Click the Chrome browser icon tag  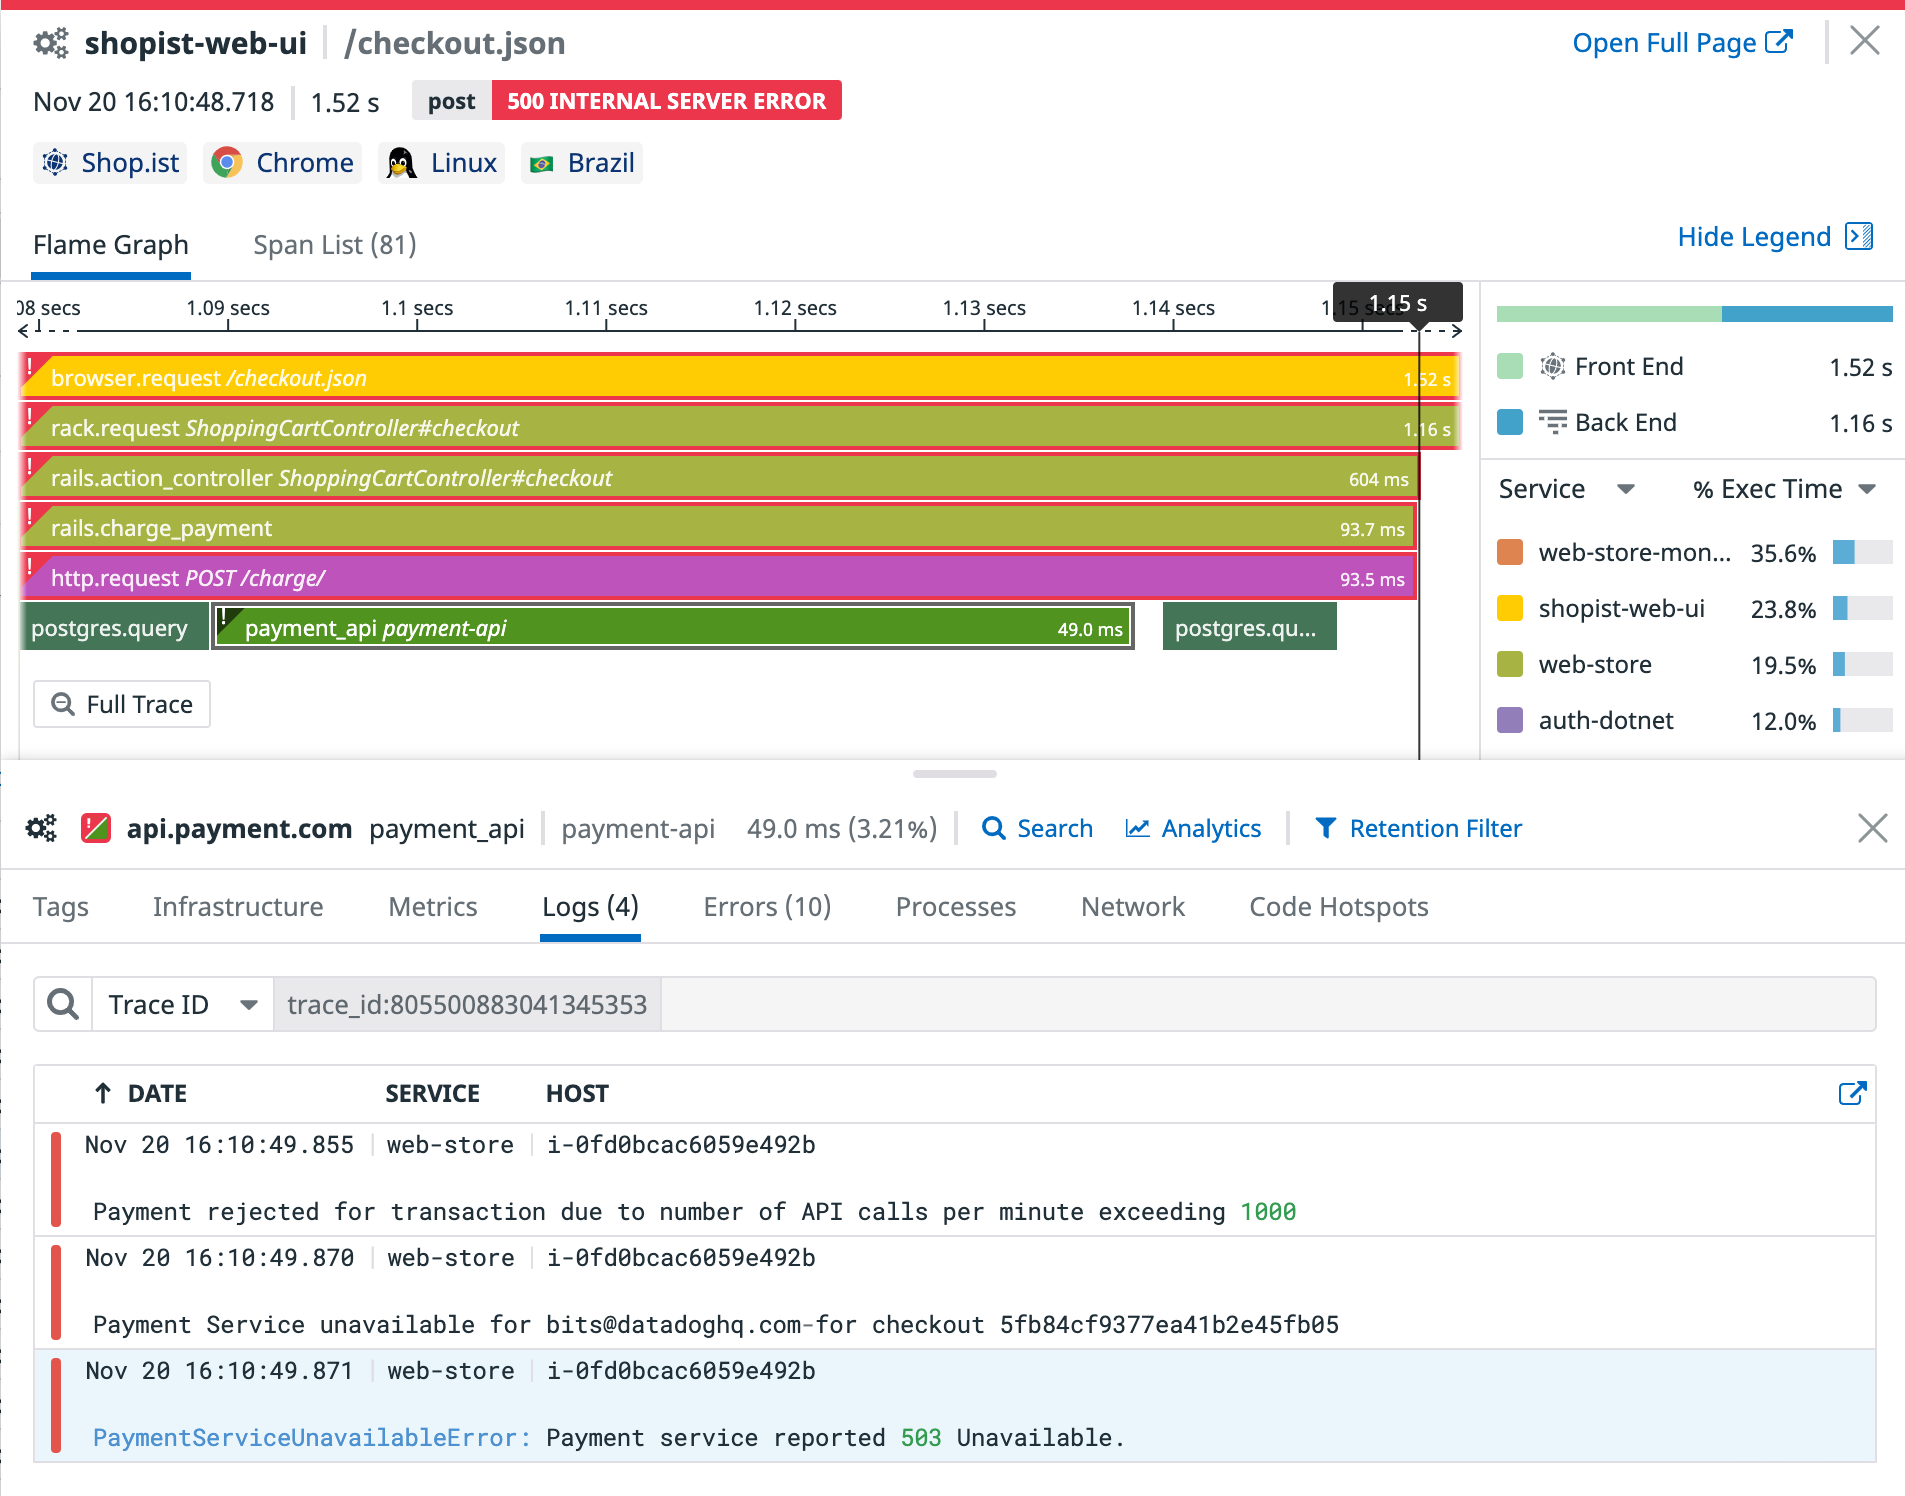point(228,162)
